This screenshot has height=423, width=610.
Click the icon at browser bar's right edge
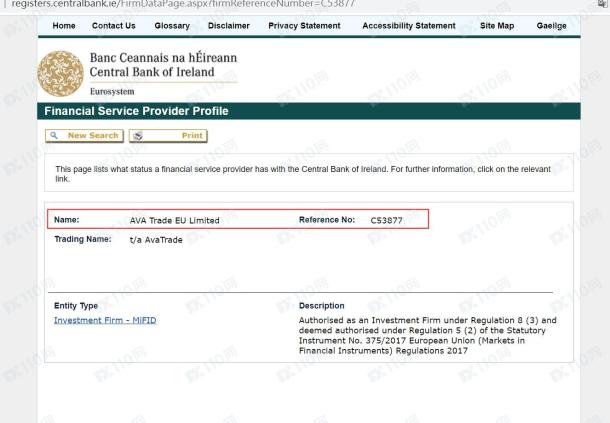pyautogui.click(x=602, y=3)
